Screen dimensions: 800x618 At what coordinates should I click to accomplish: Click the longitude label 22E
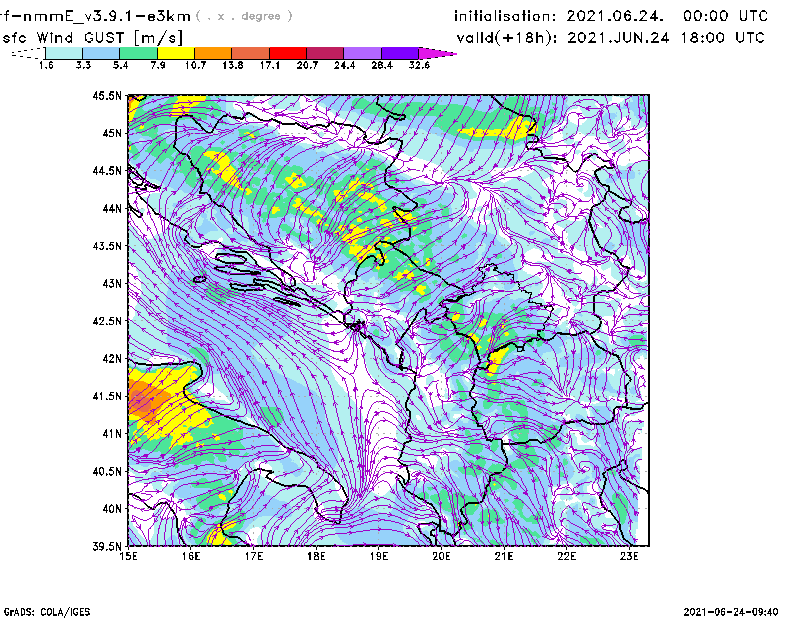tap(567, 556)
